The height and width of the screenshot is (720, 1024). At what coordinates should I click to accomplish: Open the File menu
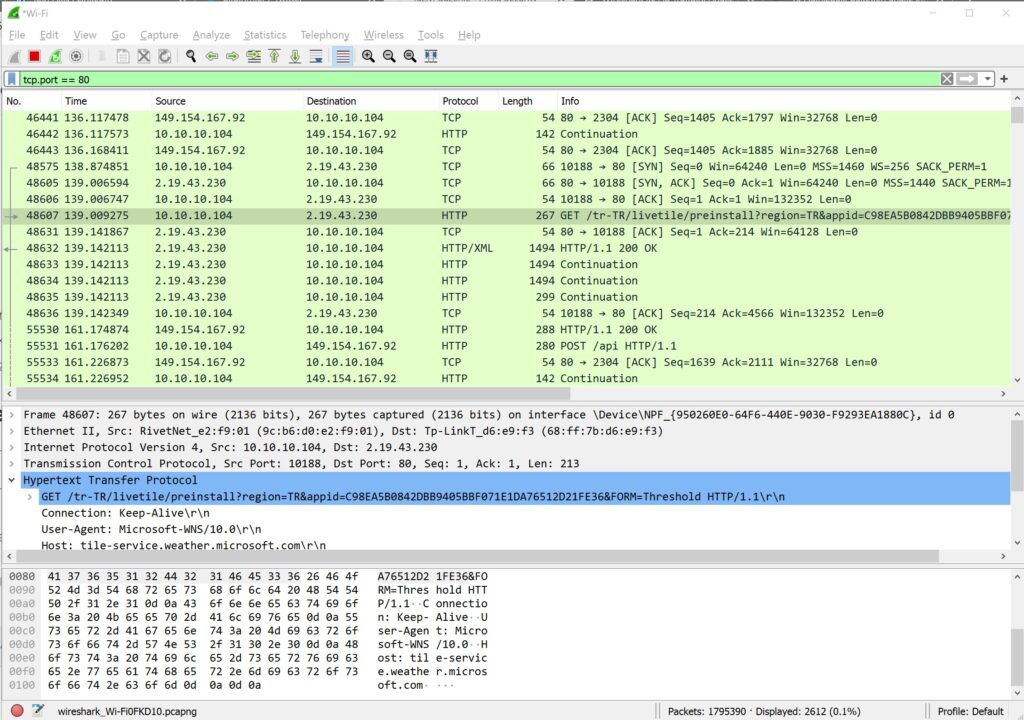17,35
